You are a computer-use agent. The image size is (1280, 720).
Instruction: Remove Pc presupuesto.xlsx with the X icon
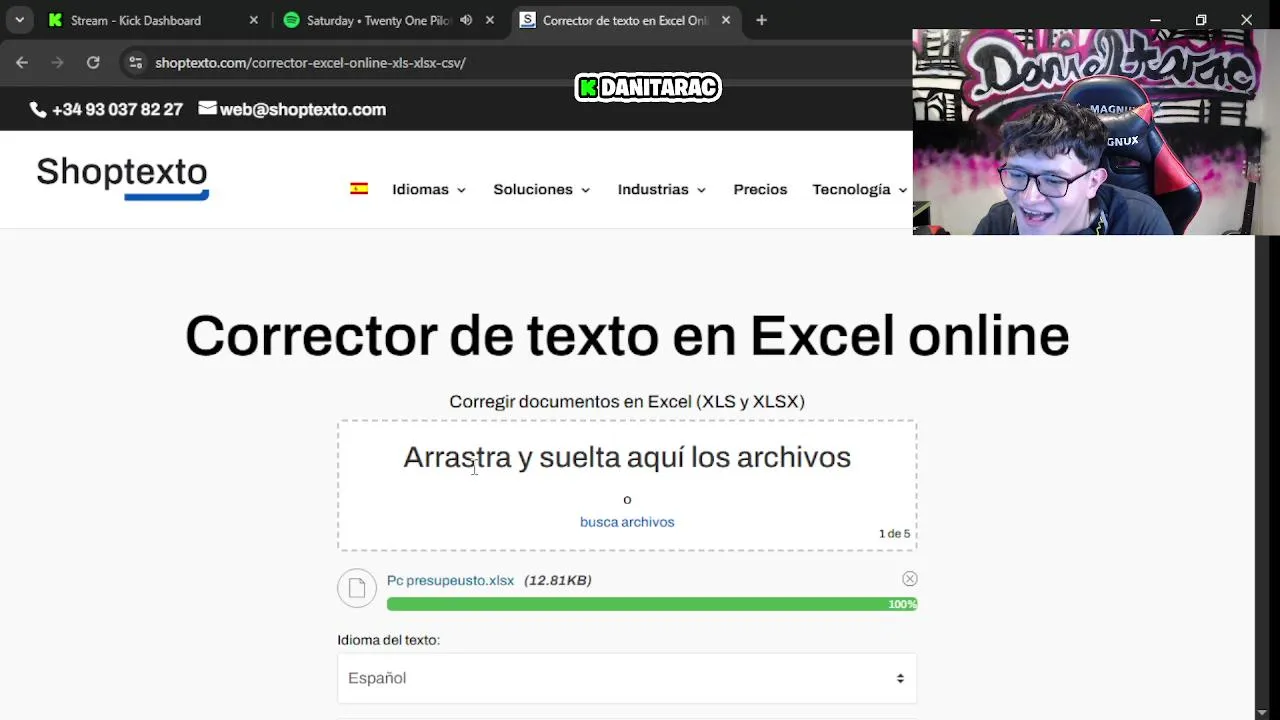coord(909,579)
